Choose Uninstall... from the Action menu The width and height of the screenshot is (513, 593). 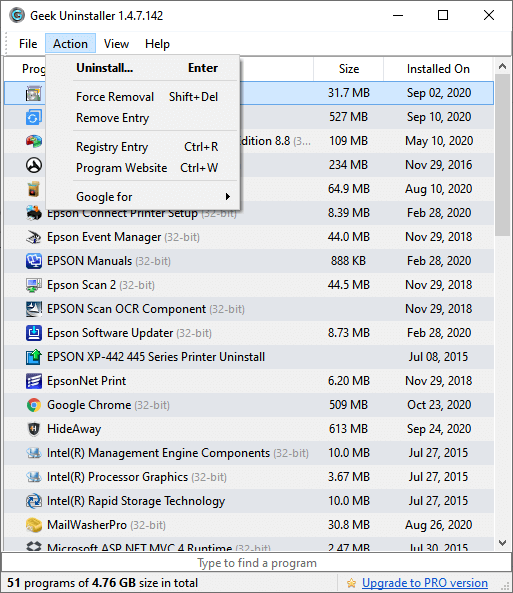click(x=143, y=68)
